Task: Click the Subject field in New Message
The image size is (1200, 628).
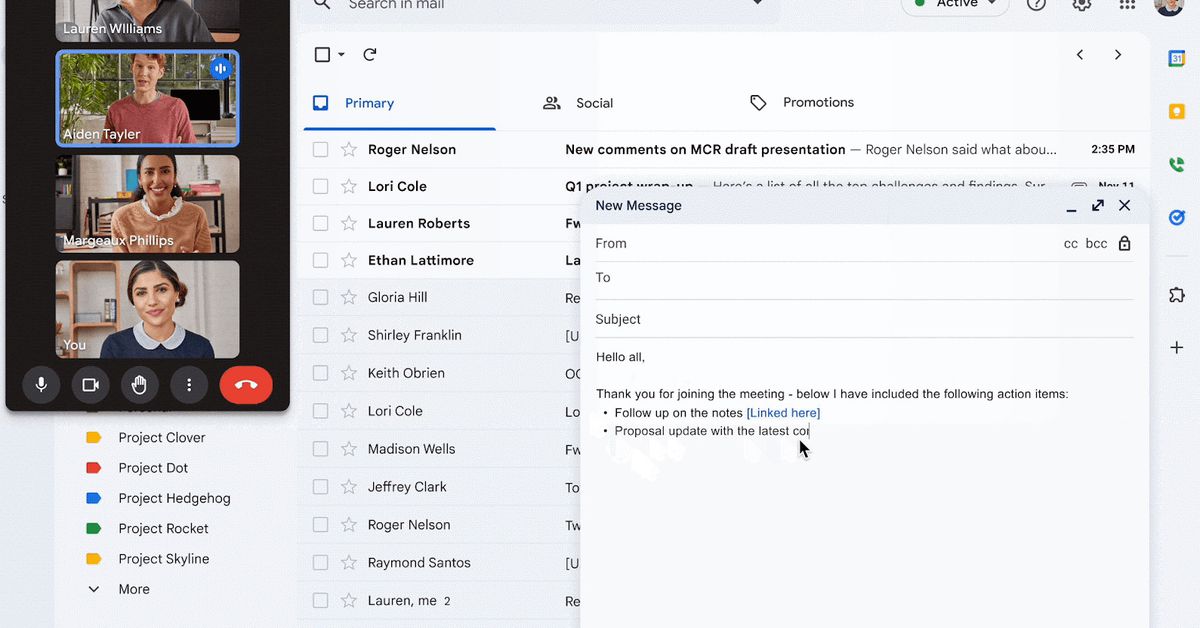Action: coord(860,320)
